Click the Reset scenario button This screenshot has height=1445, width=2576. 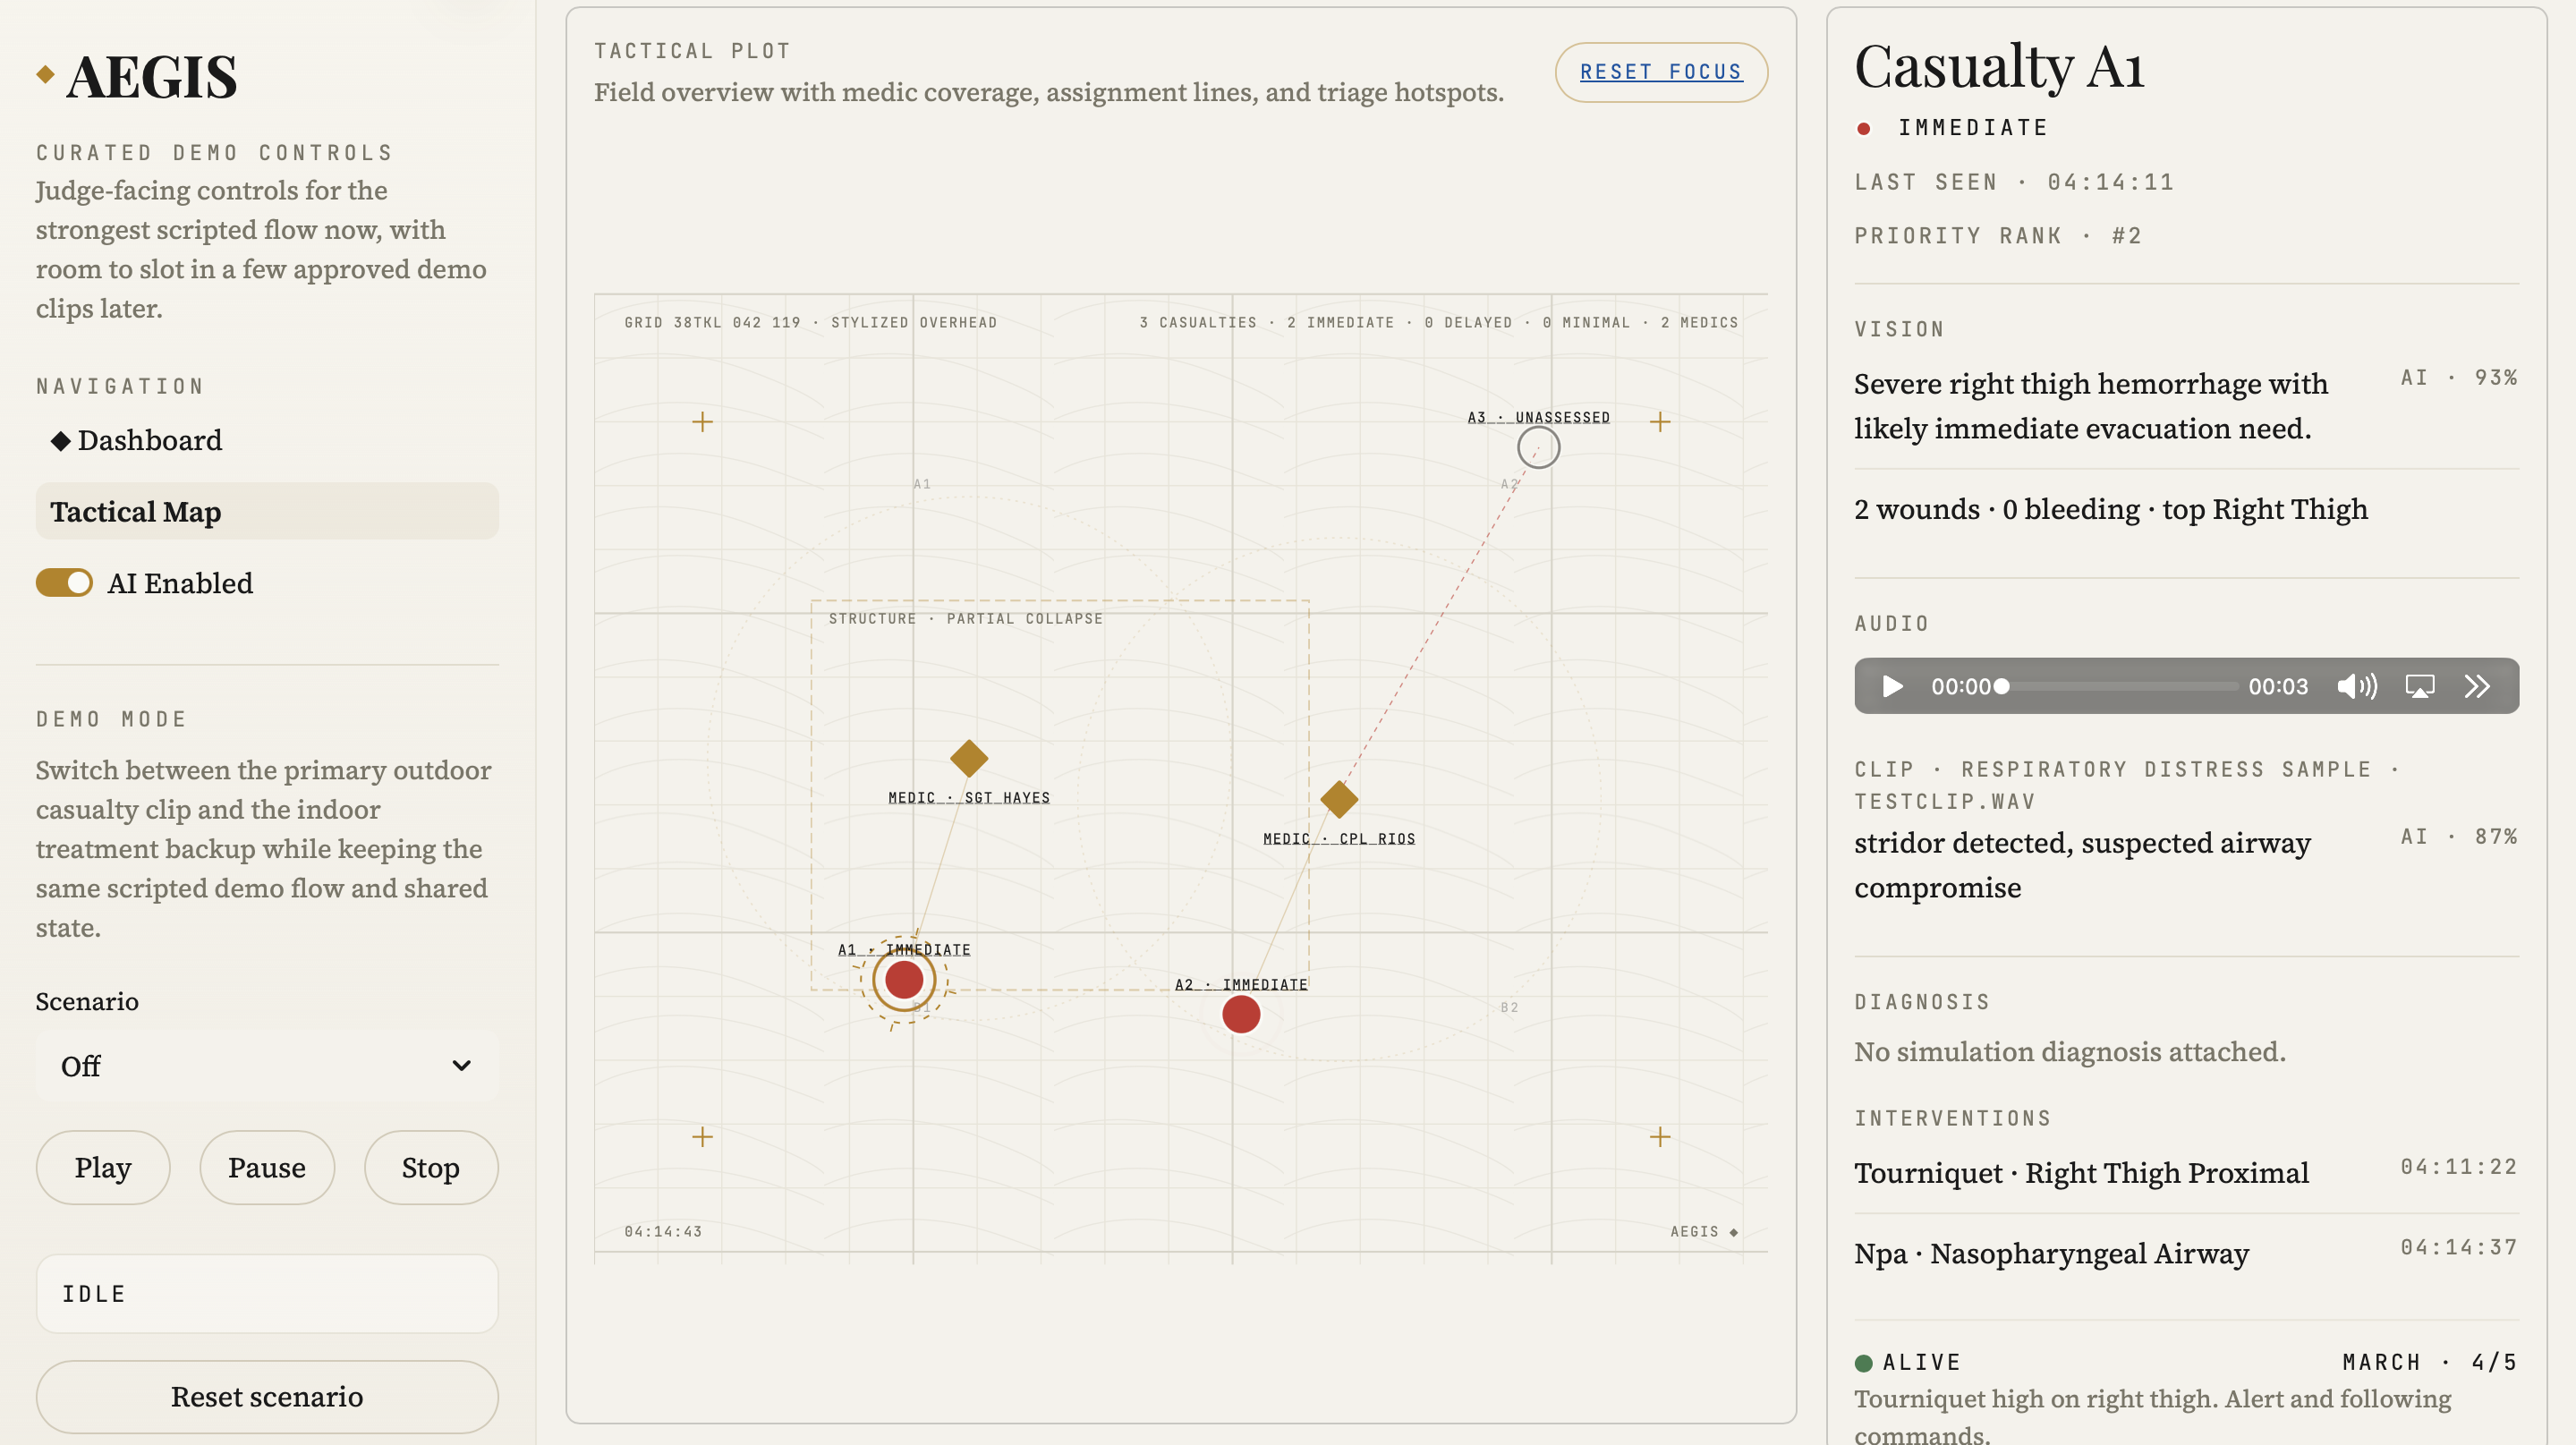(x=267, y=1396)
